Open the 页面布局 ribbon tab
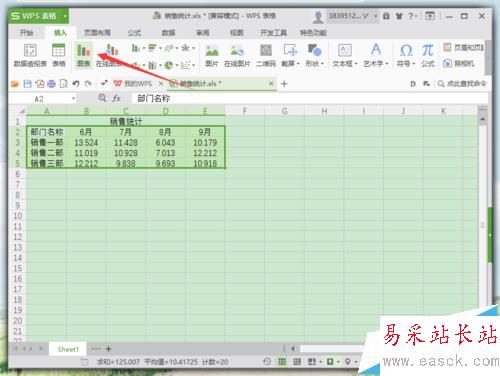 pos(97,33)
